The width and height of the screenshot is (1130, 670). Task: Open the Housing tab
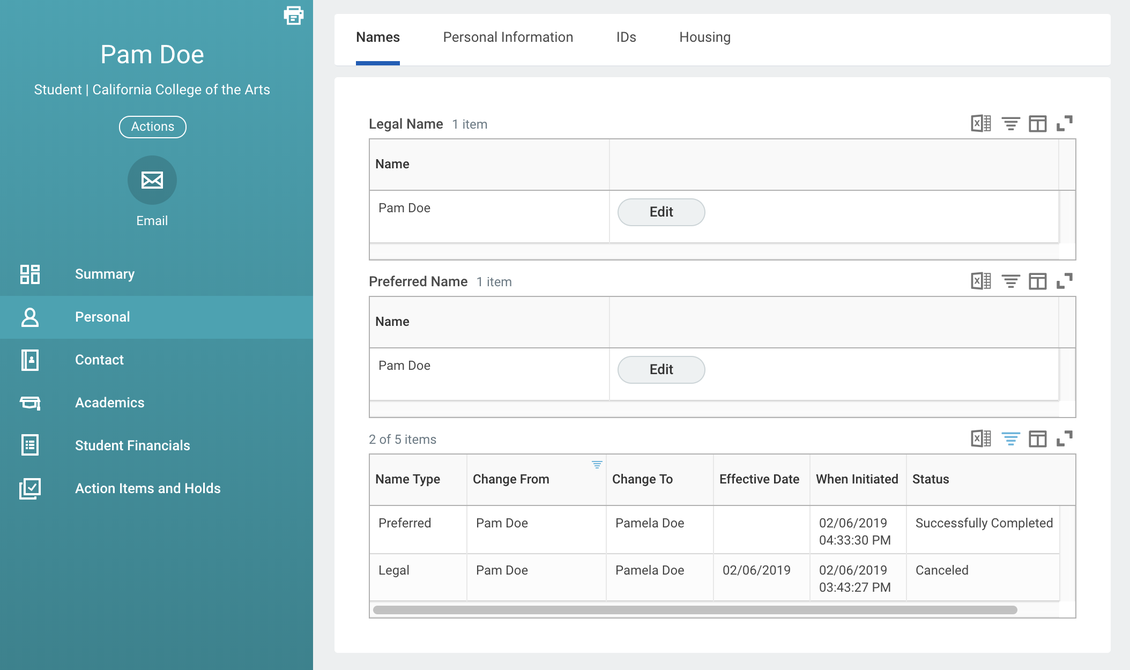point(705,37)
